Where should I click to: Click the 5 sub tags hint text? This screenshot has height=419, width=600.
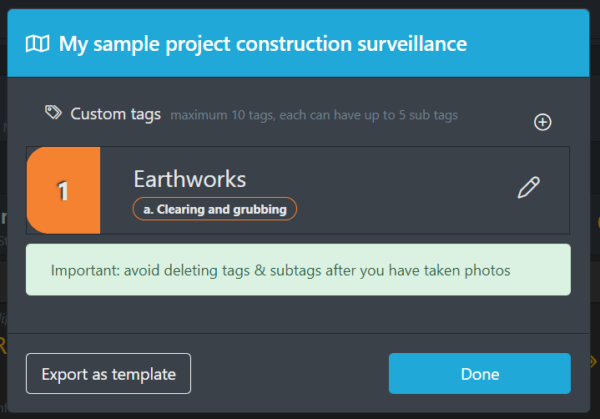(x=428, y=115)
